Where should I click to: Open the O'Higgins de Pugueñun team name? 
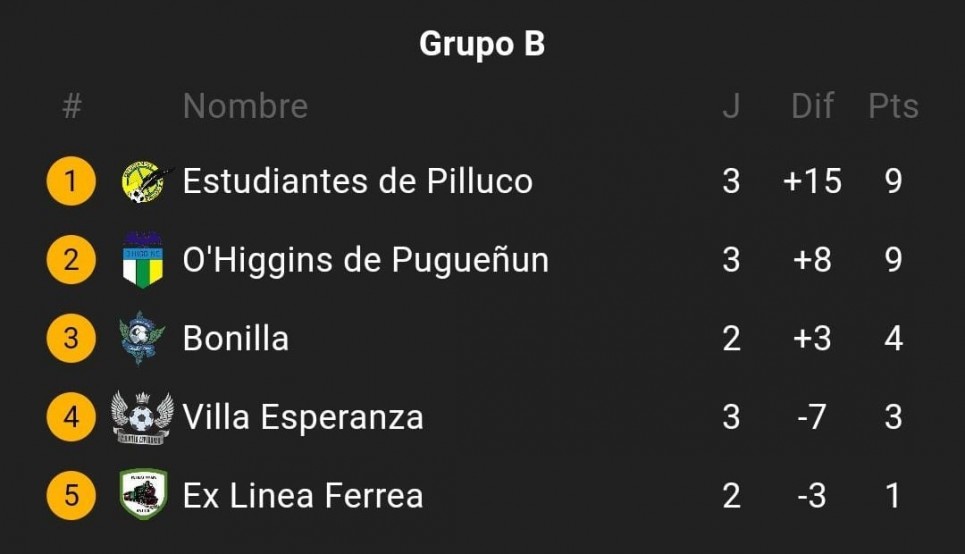pyautogui.click(x=366, y=260)
